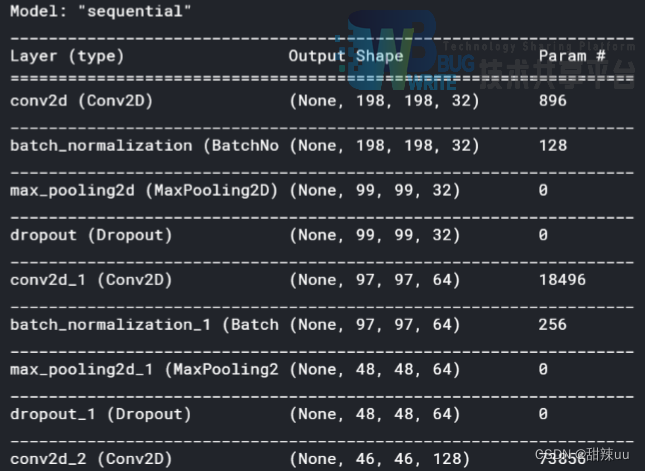Select the "Layer (type)" column header
This screenshot has width=645, height=471.
pos(67,56)
